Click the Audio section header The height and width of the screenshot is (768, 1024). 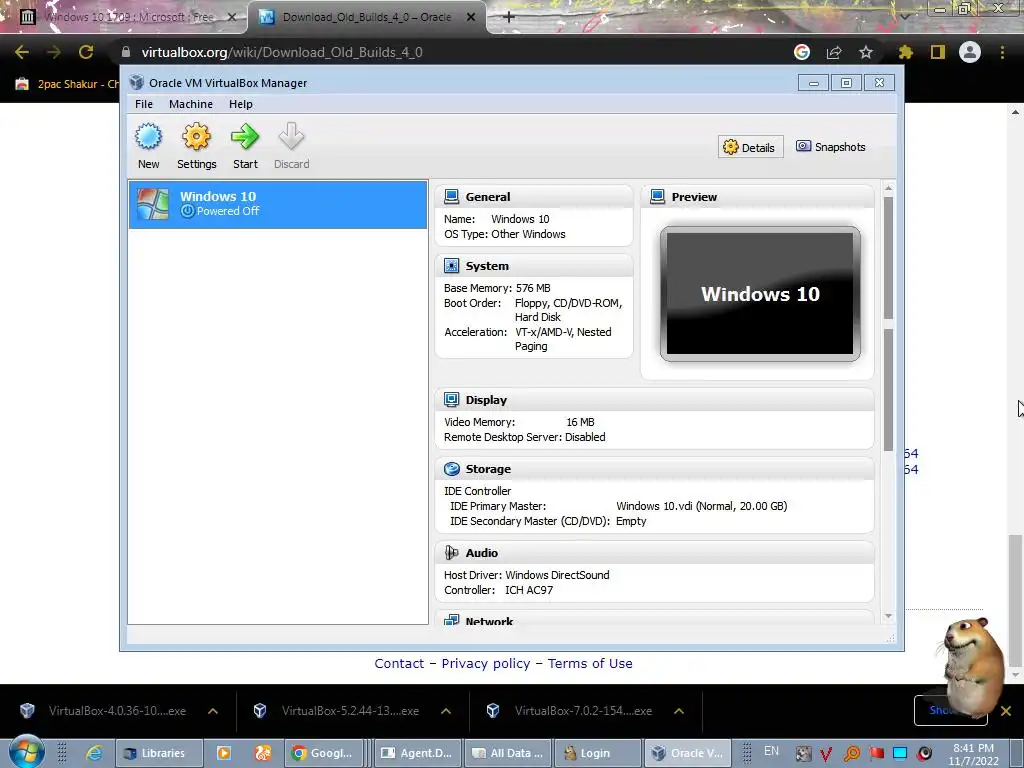coord(654,552)
